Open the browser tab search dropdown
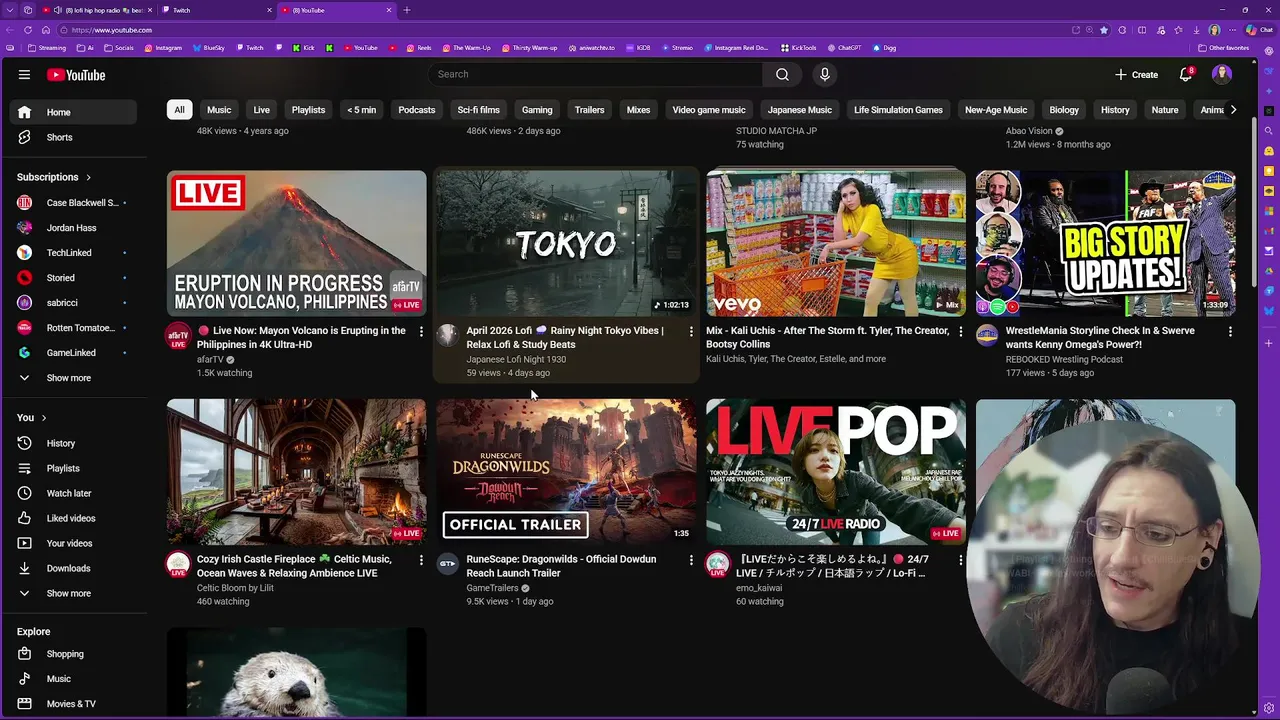The image size is (1280, 720). pos(10,10)
